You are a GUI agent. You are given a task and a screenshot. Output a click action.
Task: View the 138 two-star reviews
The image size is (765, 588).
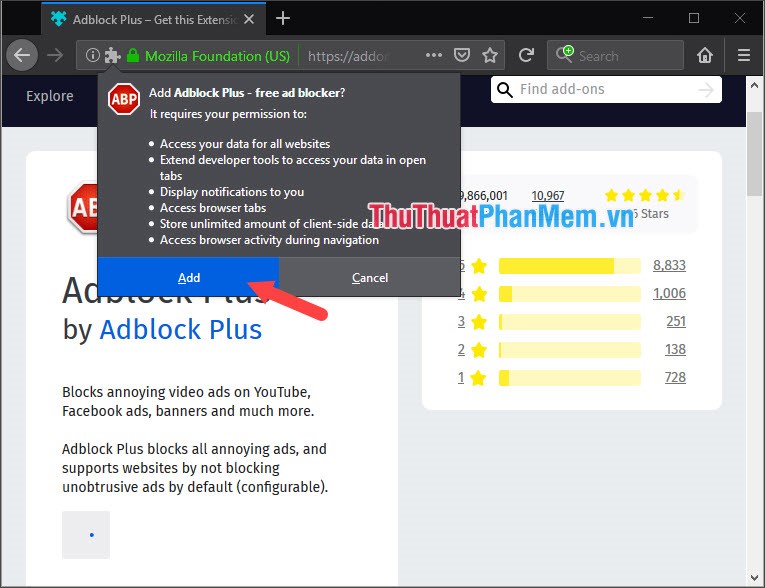tap(675, 349)
